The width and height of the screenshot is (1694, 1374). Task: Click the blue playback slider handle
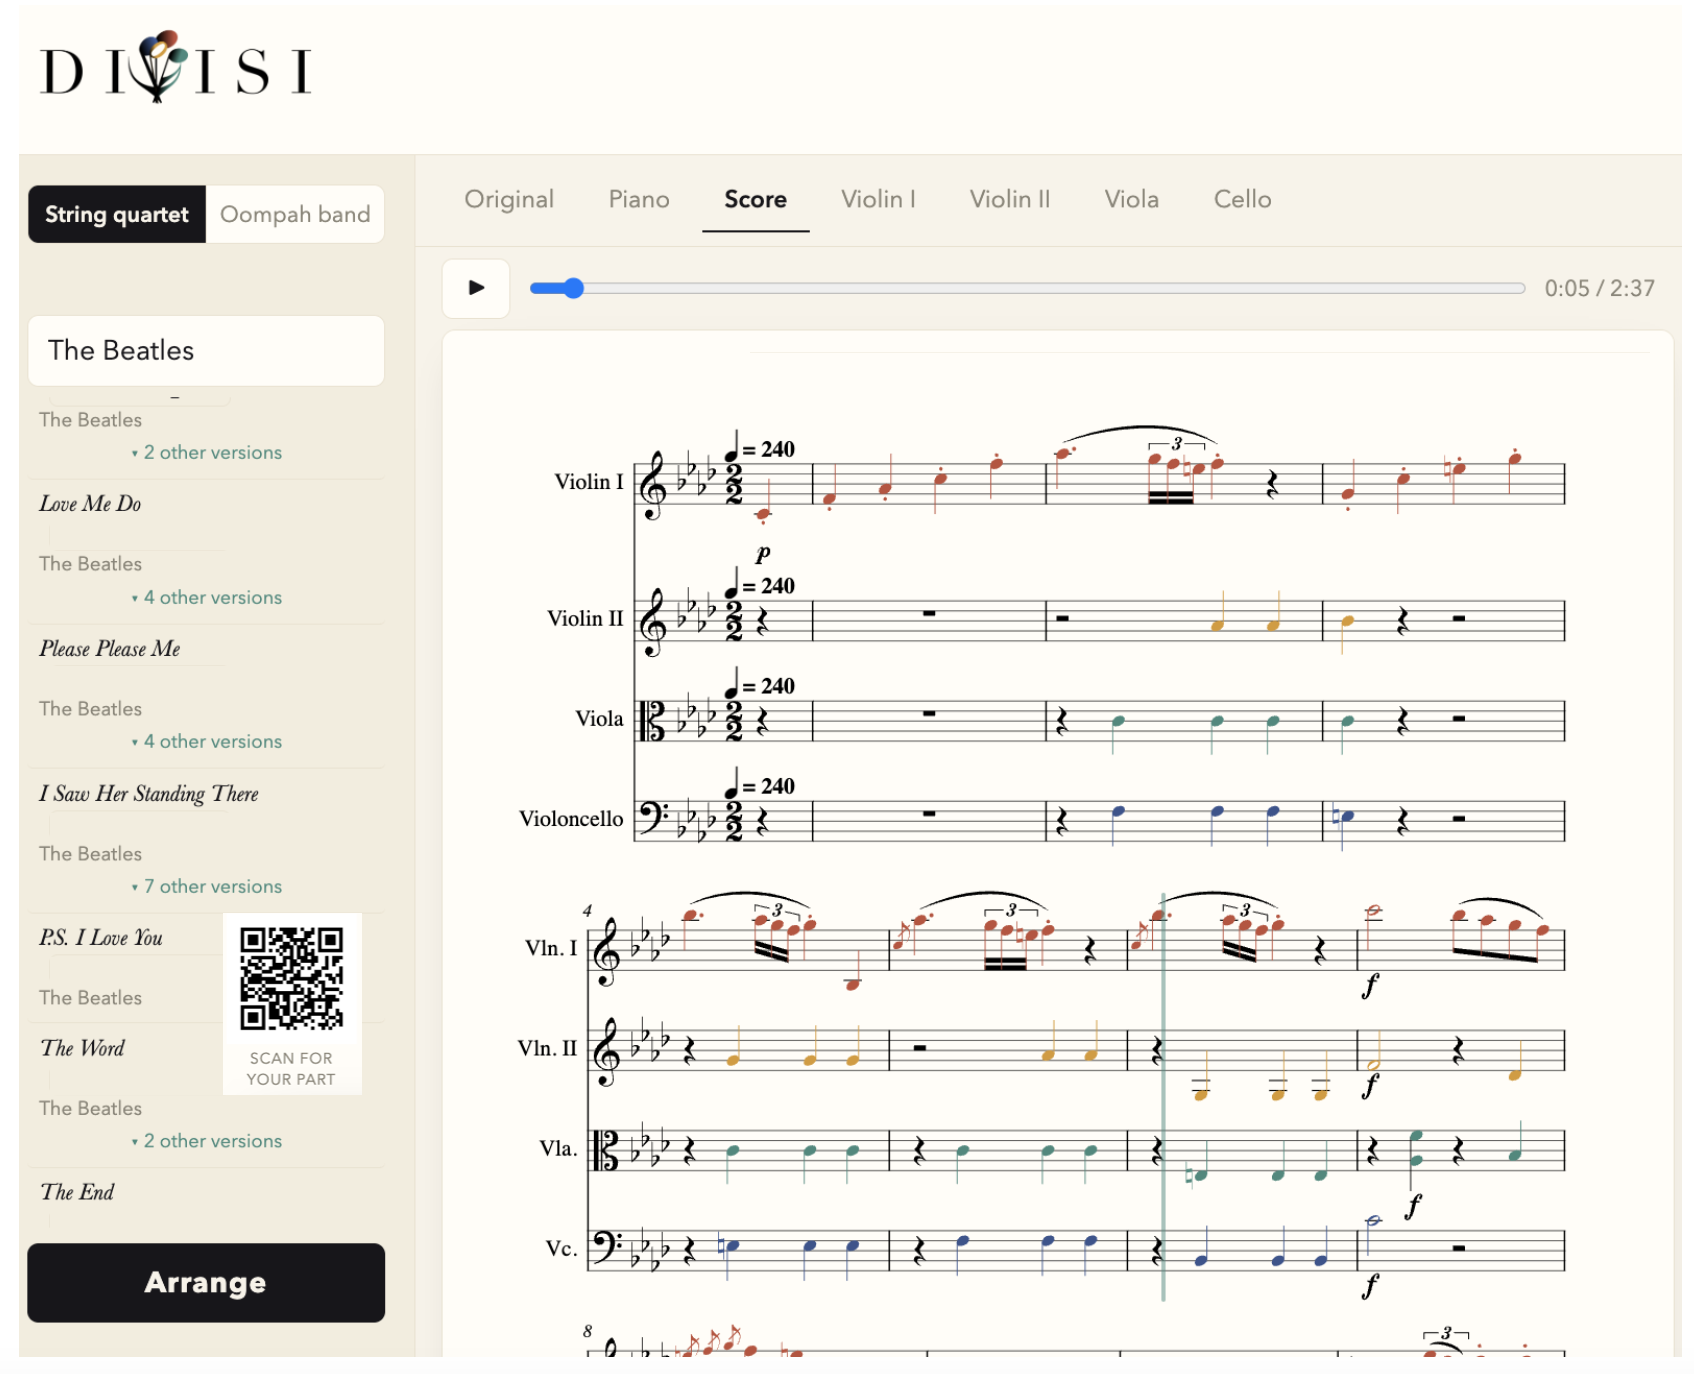pos(573,288)
